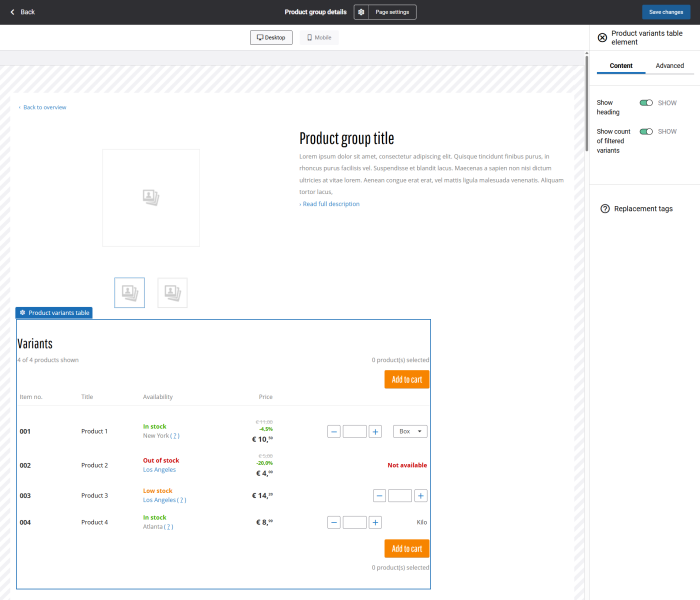Click the minus stepper for Product 3

click(x=380, y=496)
